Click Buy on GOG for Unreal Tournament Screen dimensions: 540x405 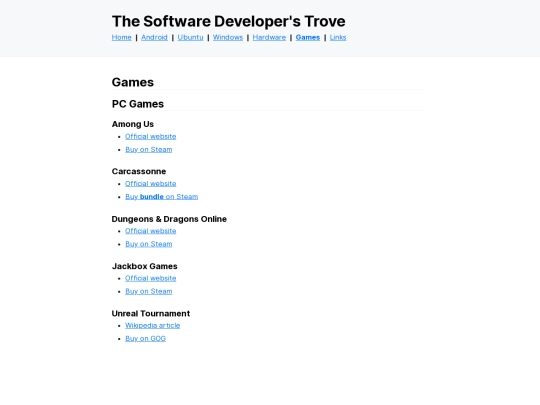pos(145,338)
